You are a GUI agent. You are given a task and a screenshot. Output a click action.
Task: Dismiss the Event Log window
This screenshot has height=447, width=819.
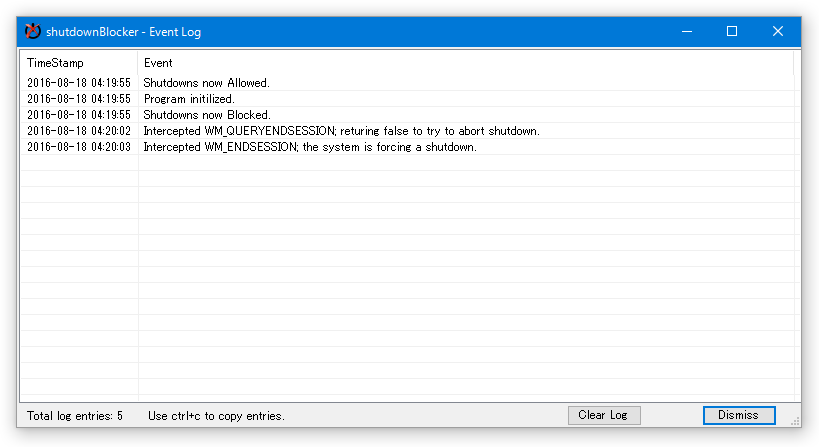pyautogui.click(x=739, y=415)
